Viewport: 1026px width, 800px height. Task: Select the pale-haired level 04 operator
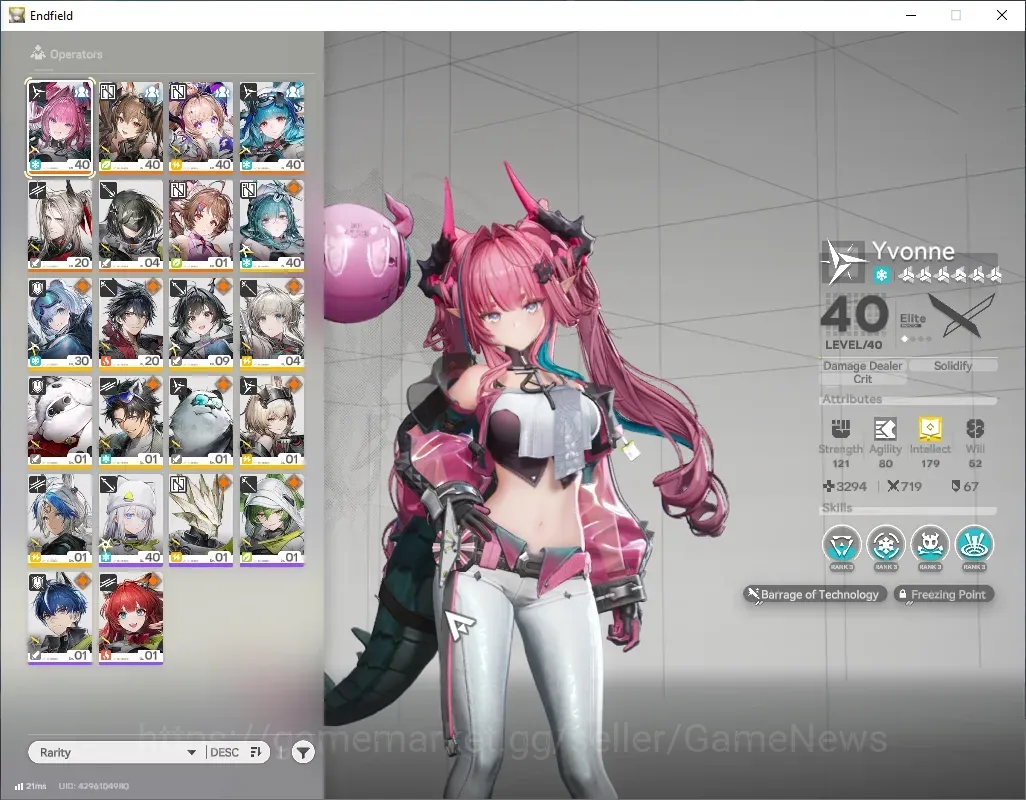tap(272, 324)
